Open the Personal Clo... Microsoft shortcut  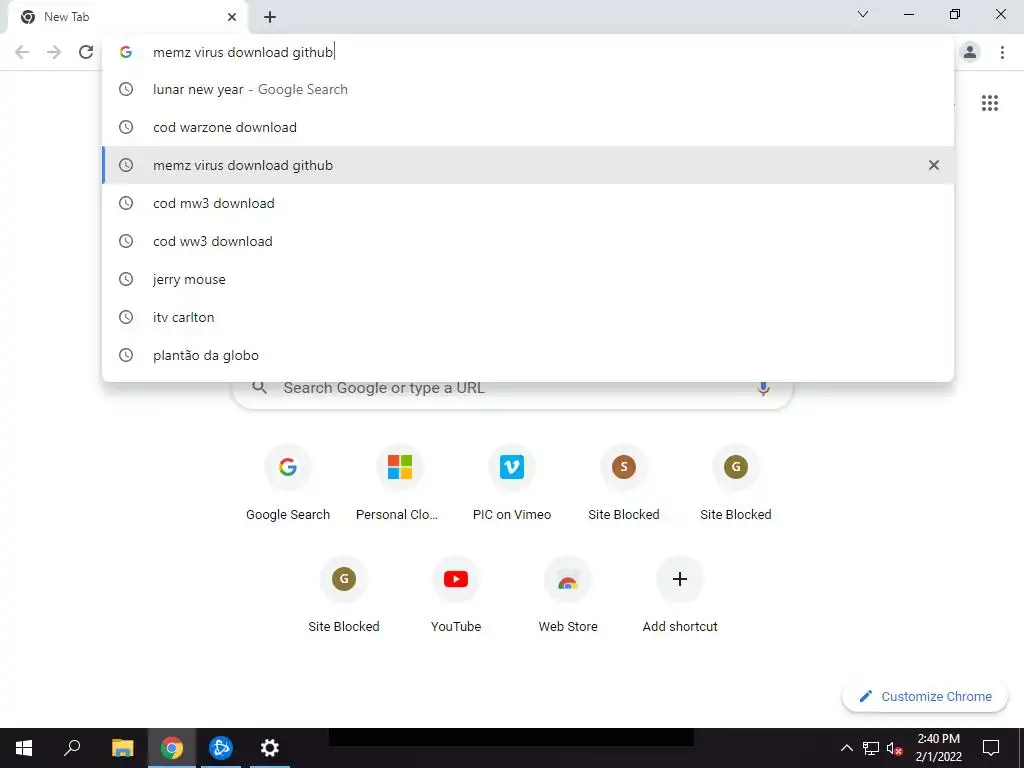pos(400,483)
